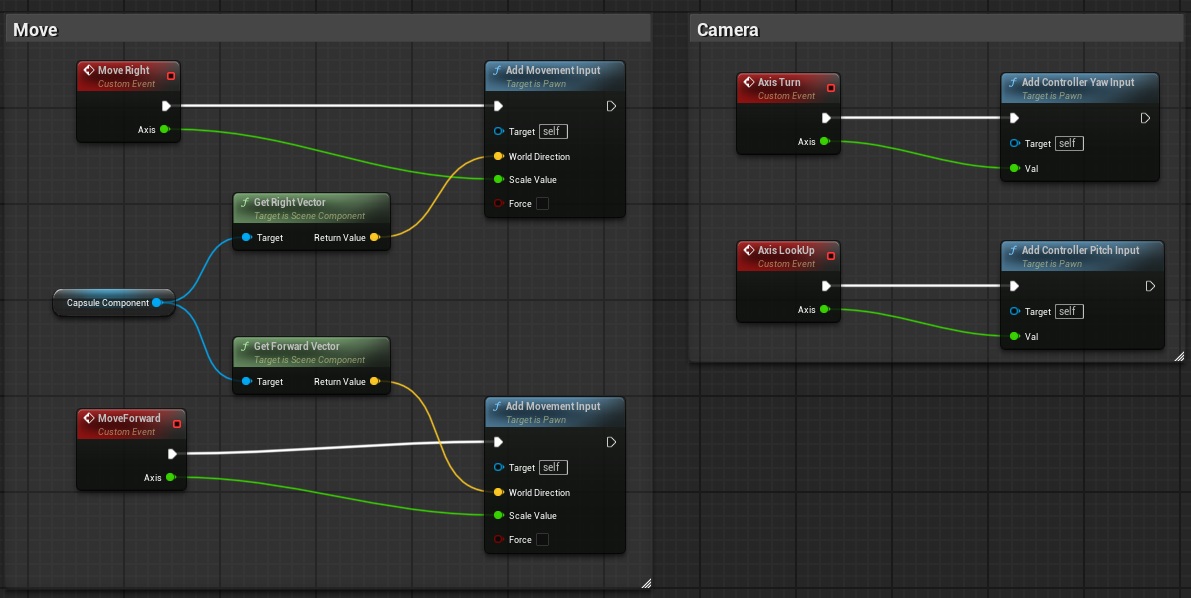The width and height of the screenshot is (1191, 598).
Task: Click Scale Value pin wired to MoveForward Axis
Action: [x=498, y=515]
